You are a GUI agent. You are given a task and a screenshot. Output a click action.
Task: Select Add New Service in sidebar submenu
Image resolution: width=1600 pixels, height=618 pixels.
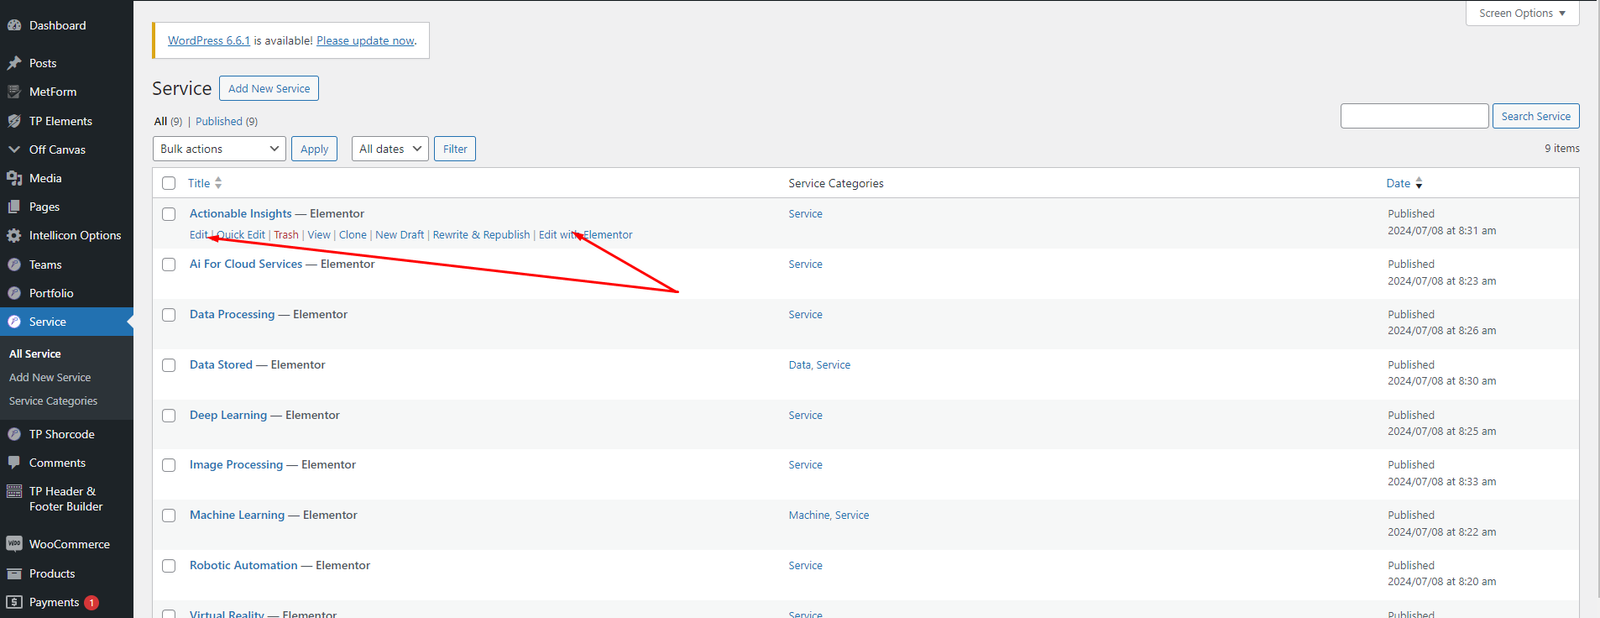[50, 377]
